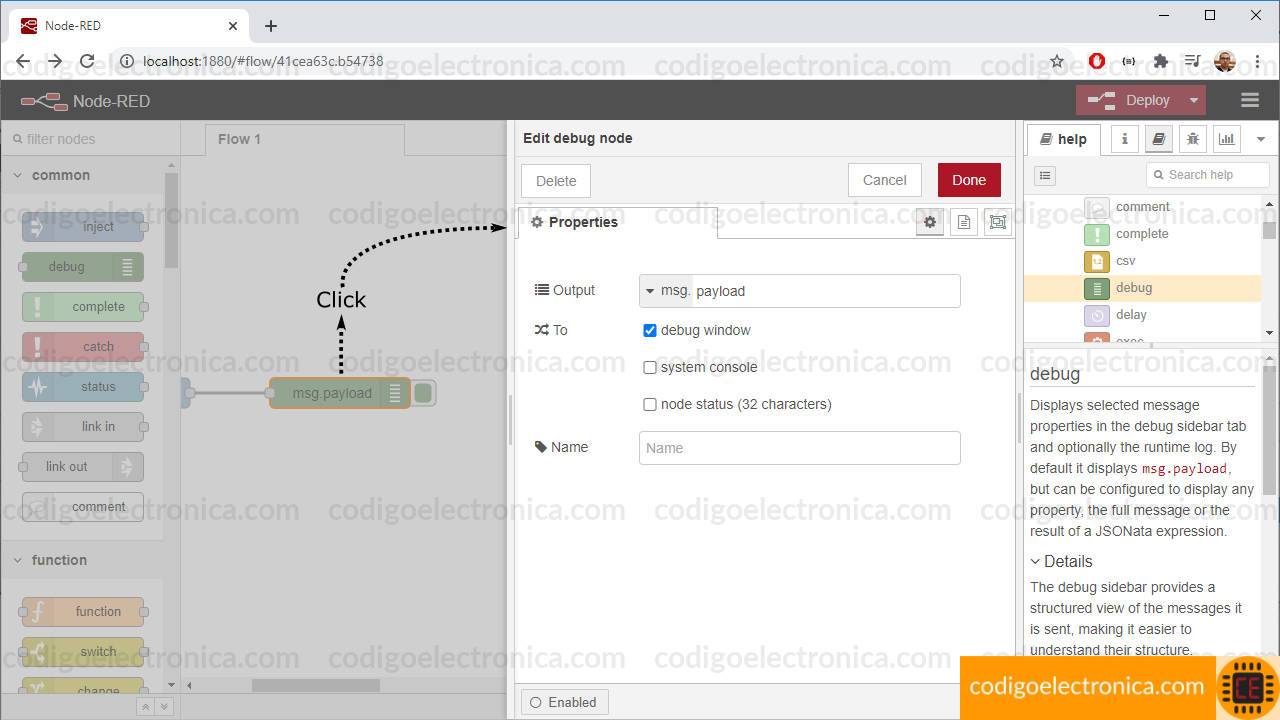
Task: Open a new browser tab
Action: 271,26
